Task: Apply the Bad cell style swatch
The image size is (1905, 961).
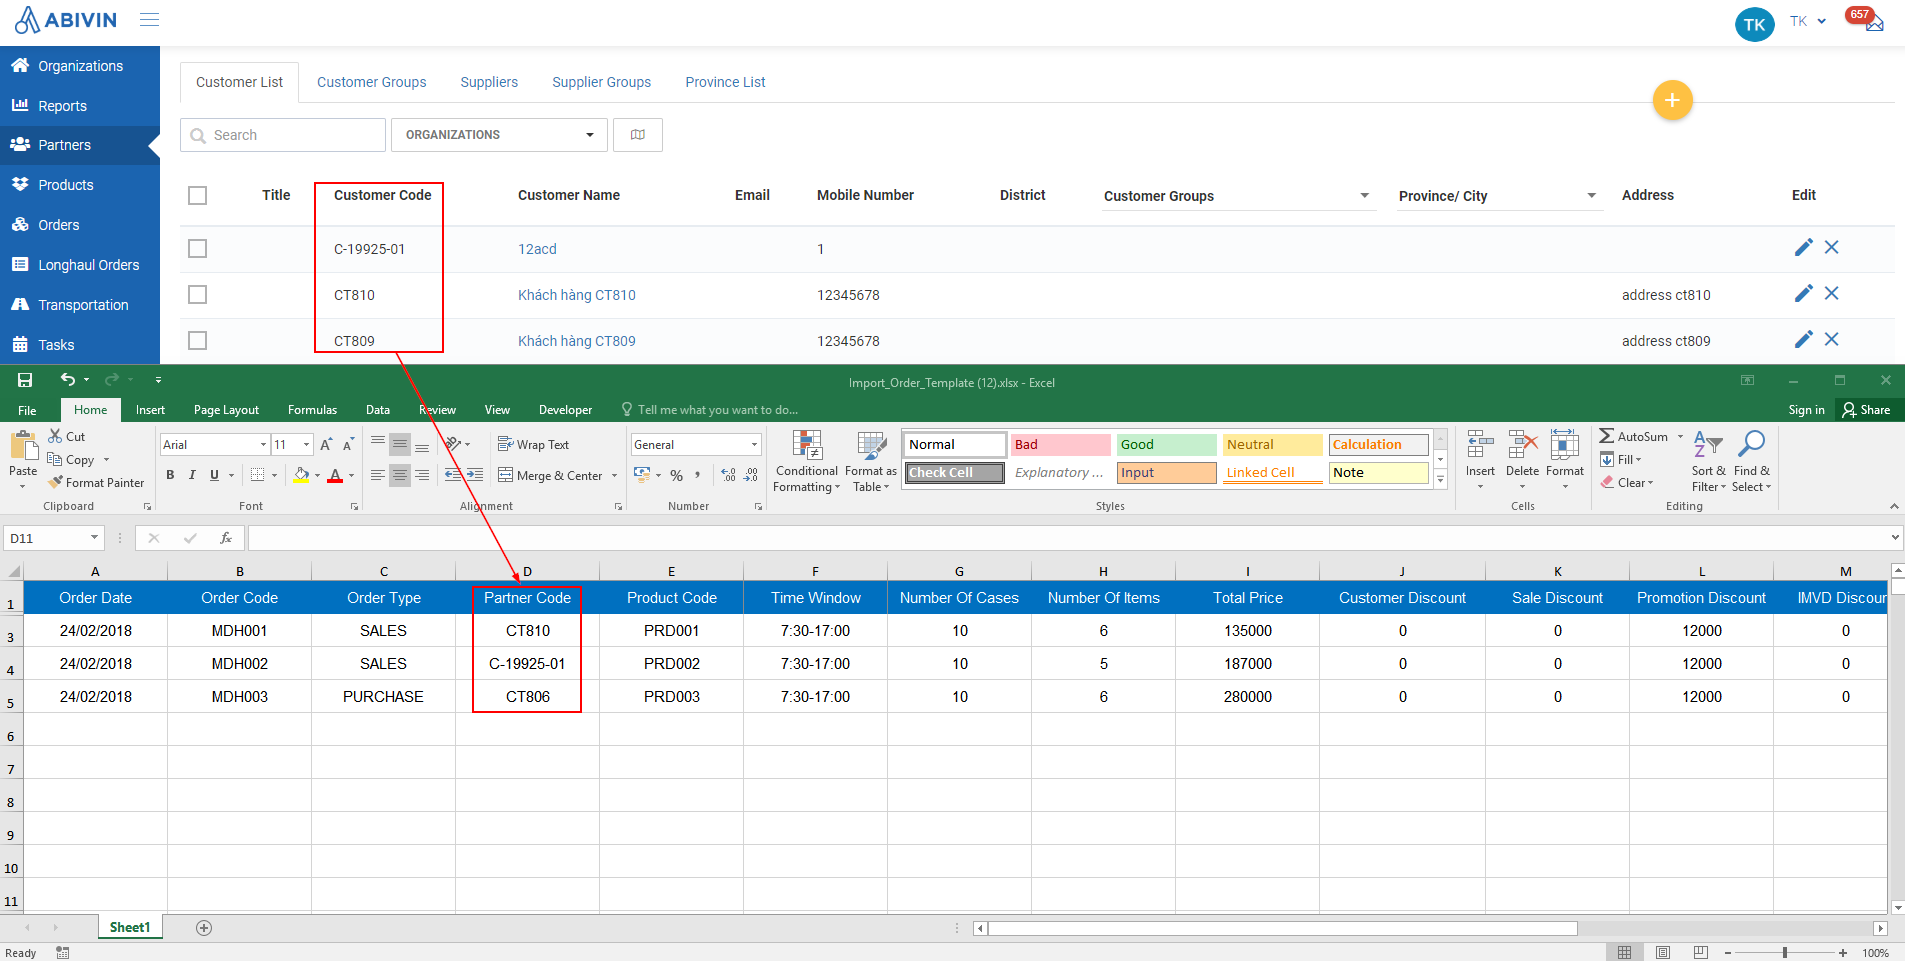Action: pos(1060,445)
